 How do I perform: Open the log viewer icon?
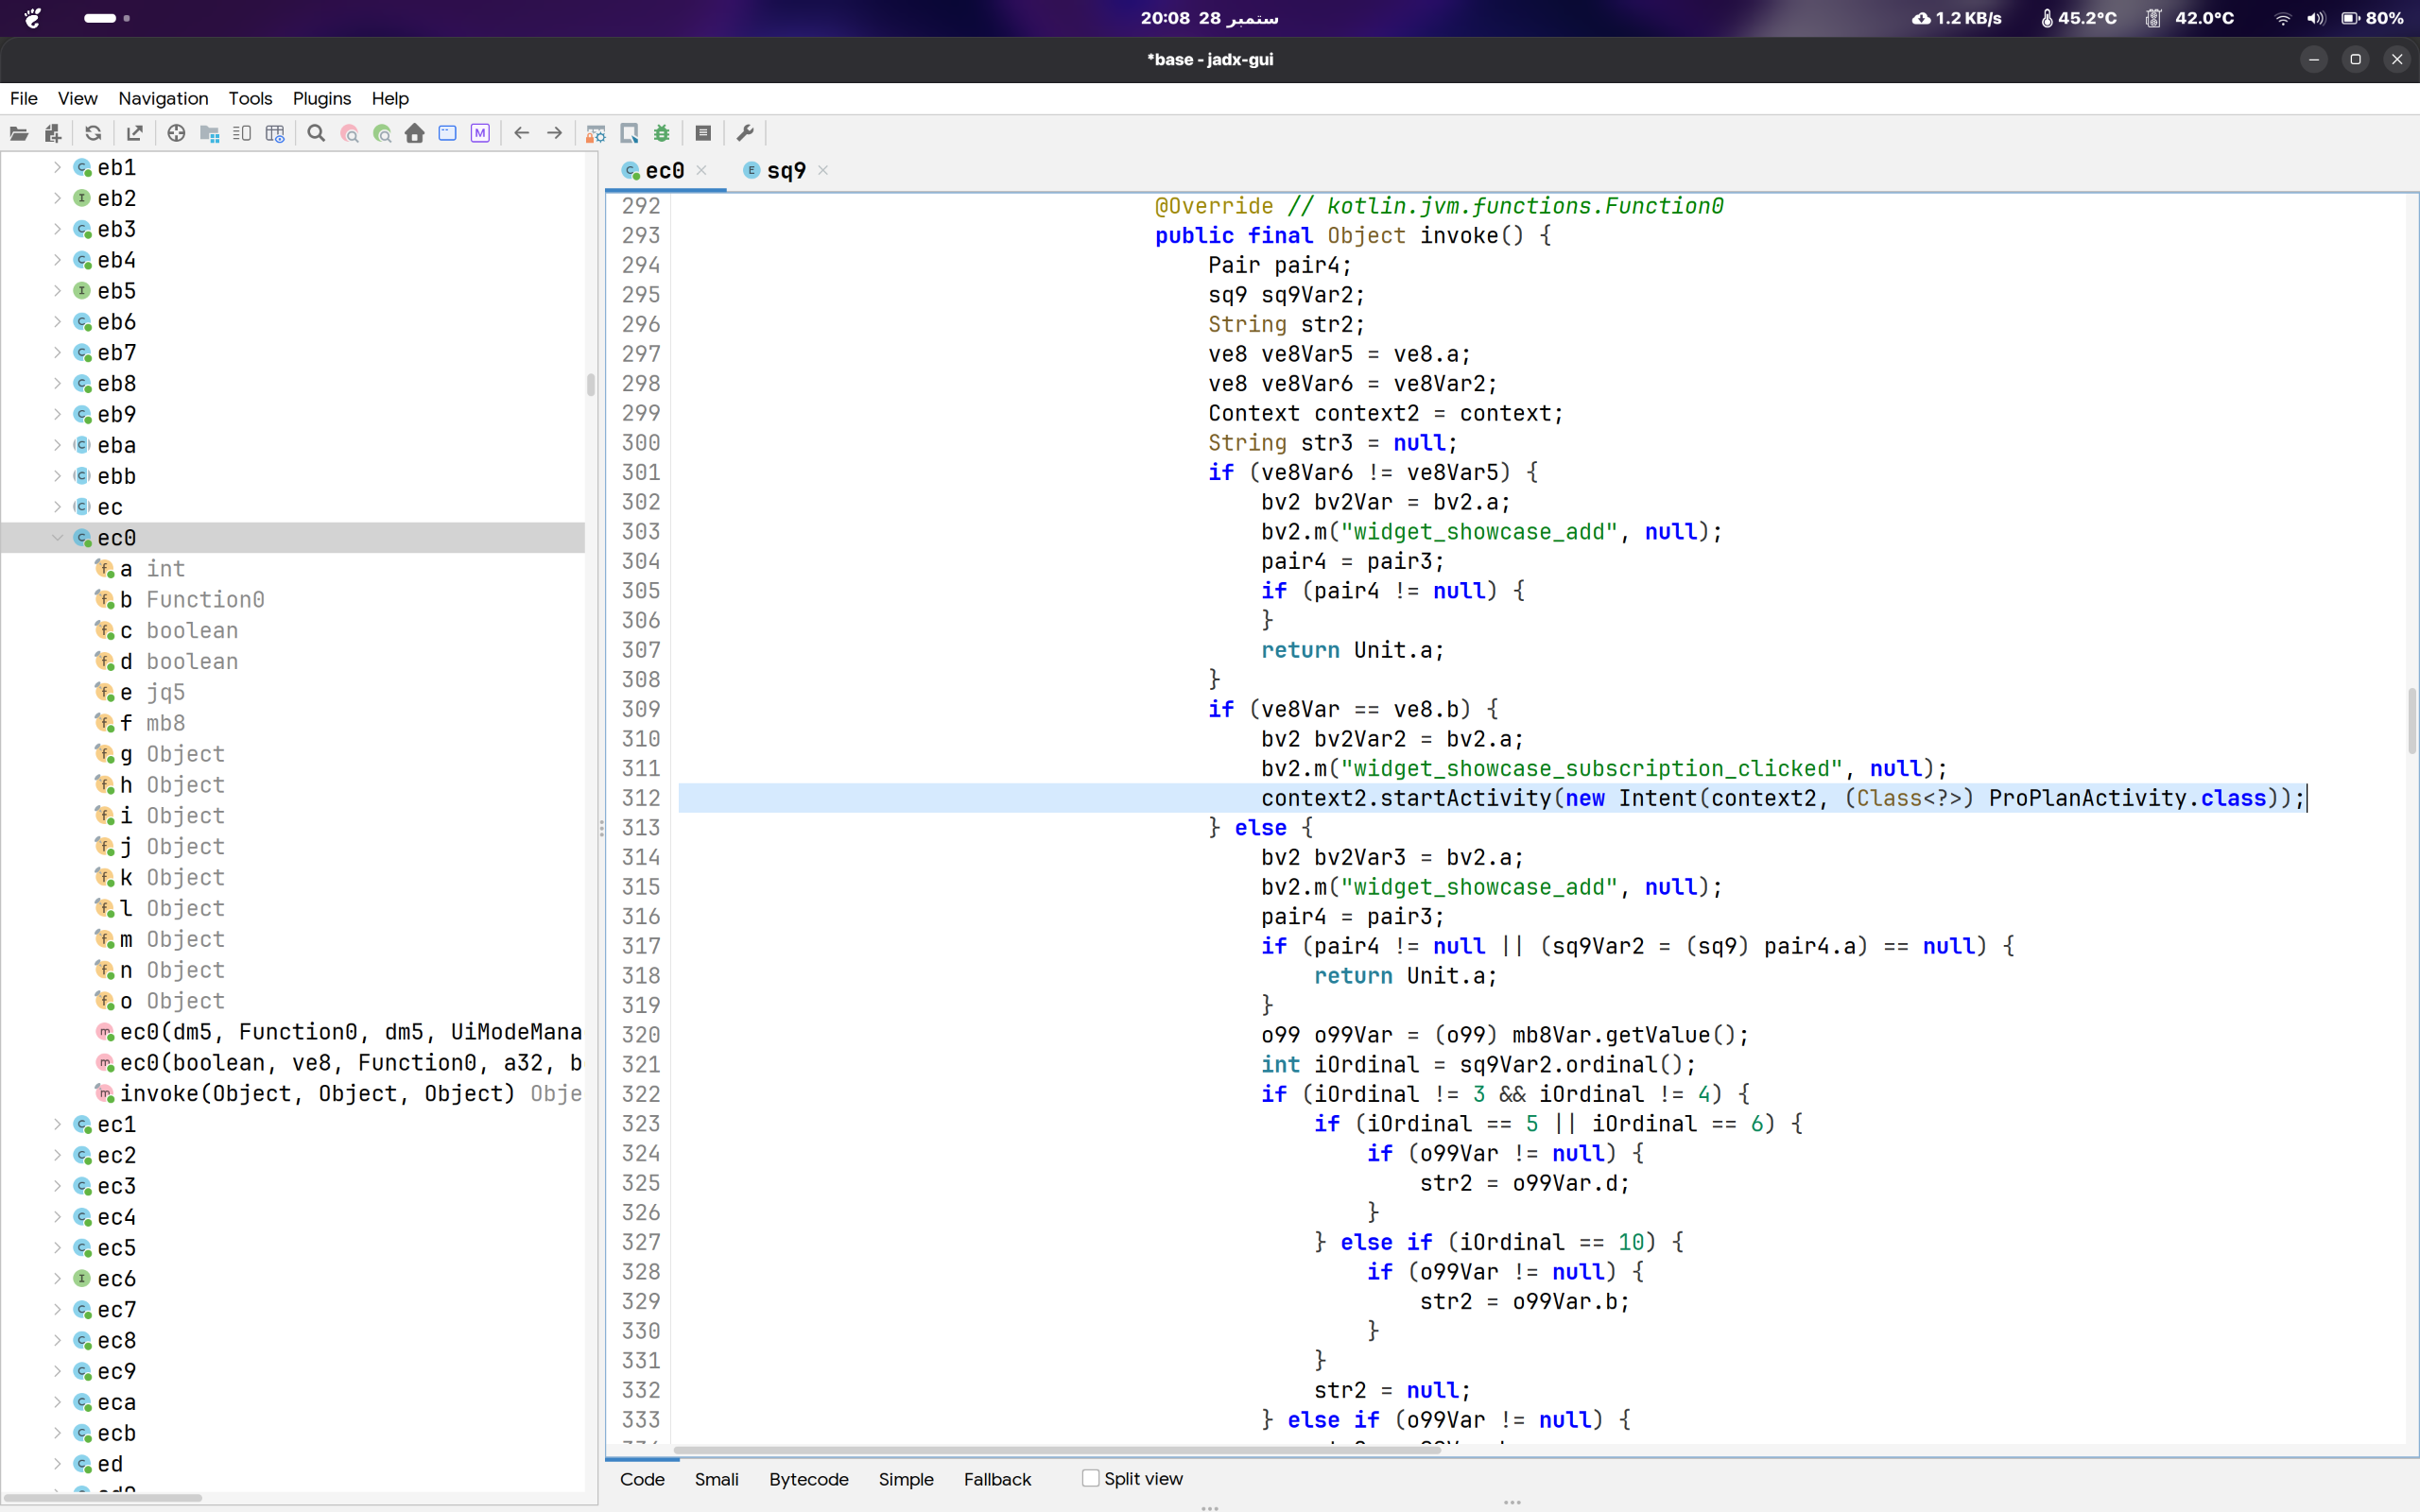click(x=703, y=133)
